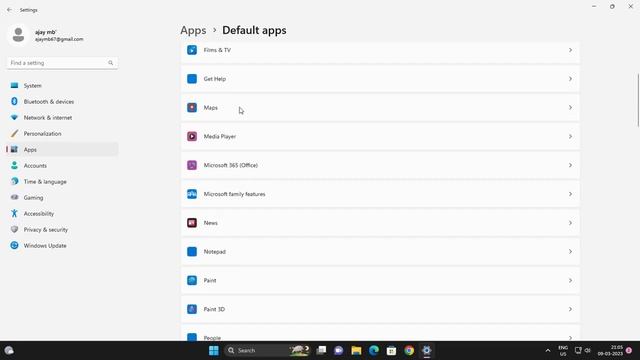Expand the Get Help row chevron
Screen dimensions: 640x360
click(570, 79)
